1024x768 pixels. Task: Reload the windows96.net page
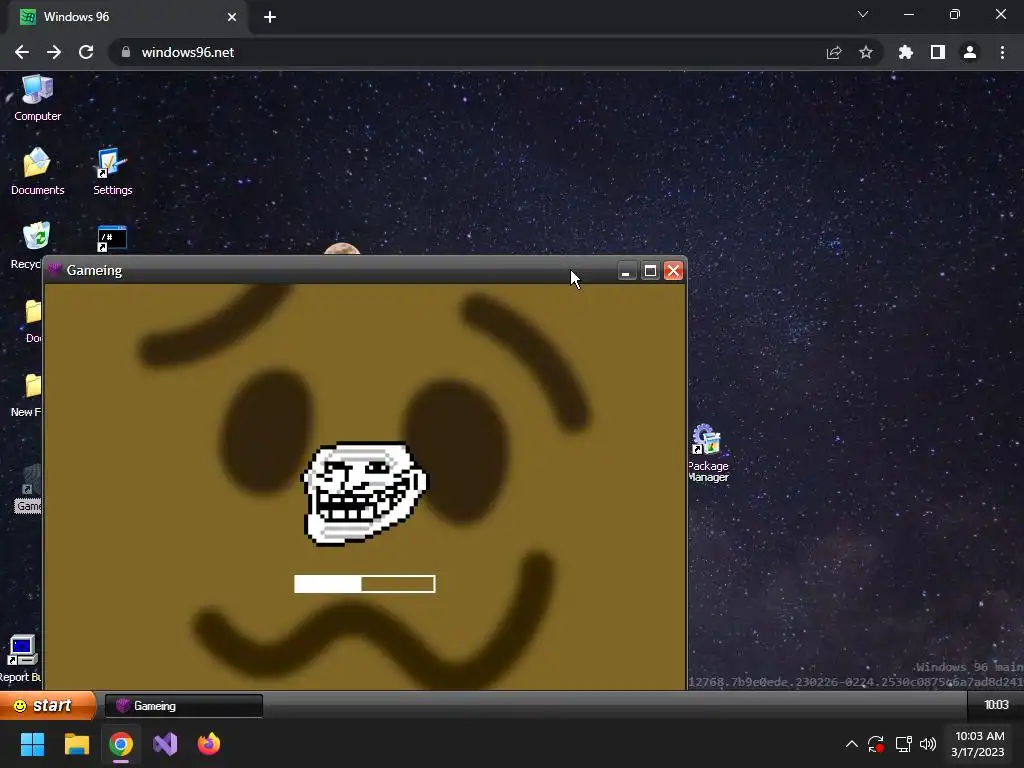[x=86, y=52]
